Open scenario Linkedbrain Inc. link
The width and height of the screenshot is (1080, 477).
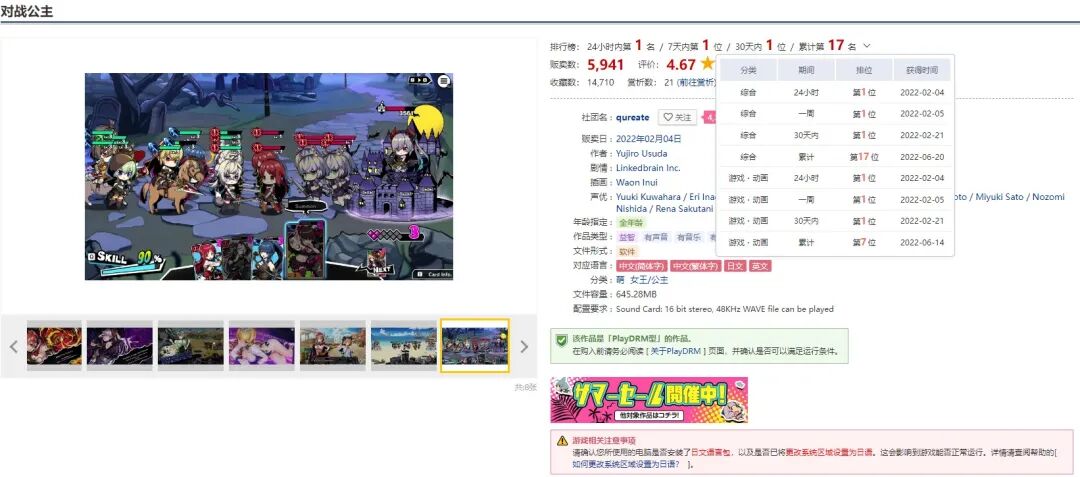point(648,168)
